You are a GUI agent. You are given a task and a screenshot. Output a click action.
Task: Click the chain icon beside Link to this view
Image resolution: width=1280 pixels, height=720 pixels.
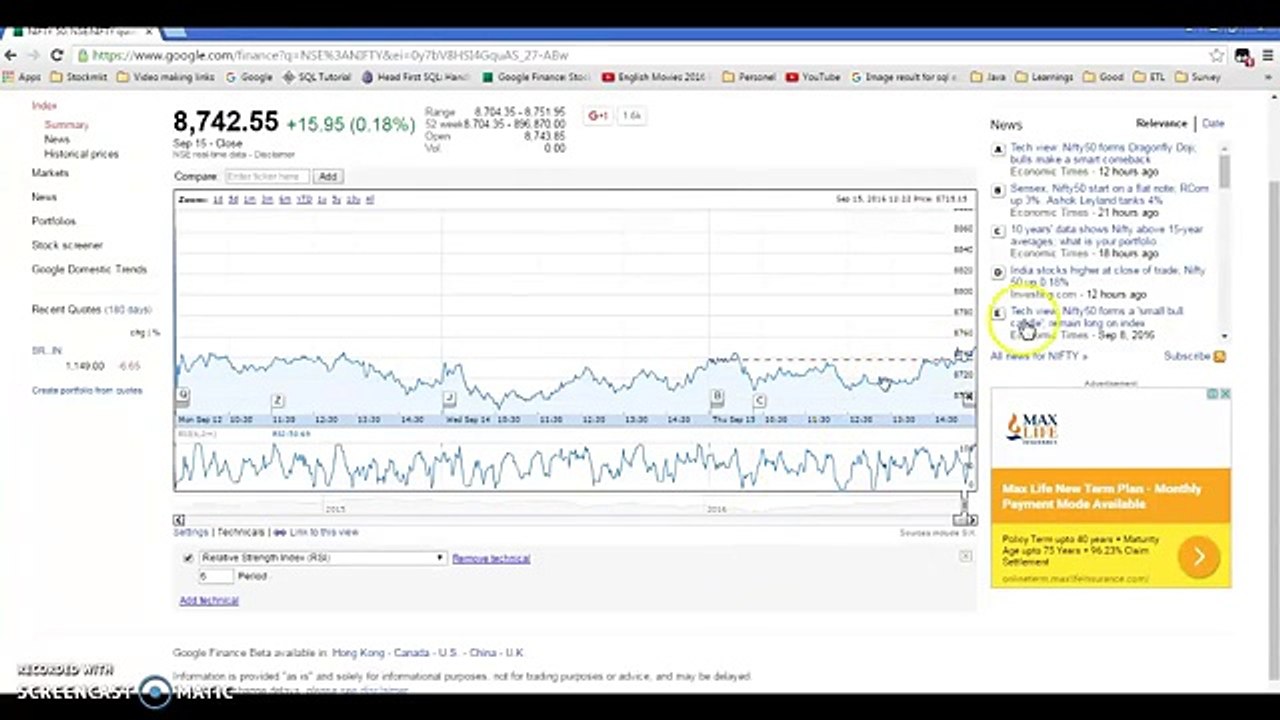[280, 533]
